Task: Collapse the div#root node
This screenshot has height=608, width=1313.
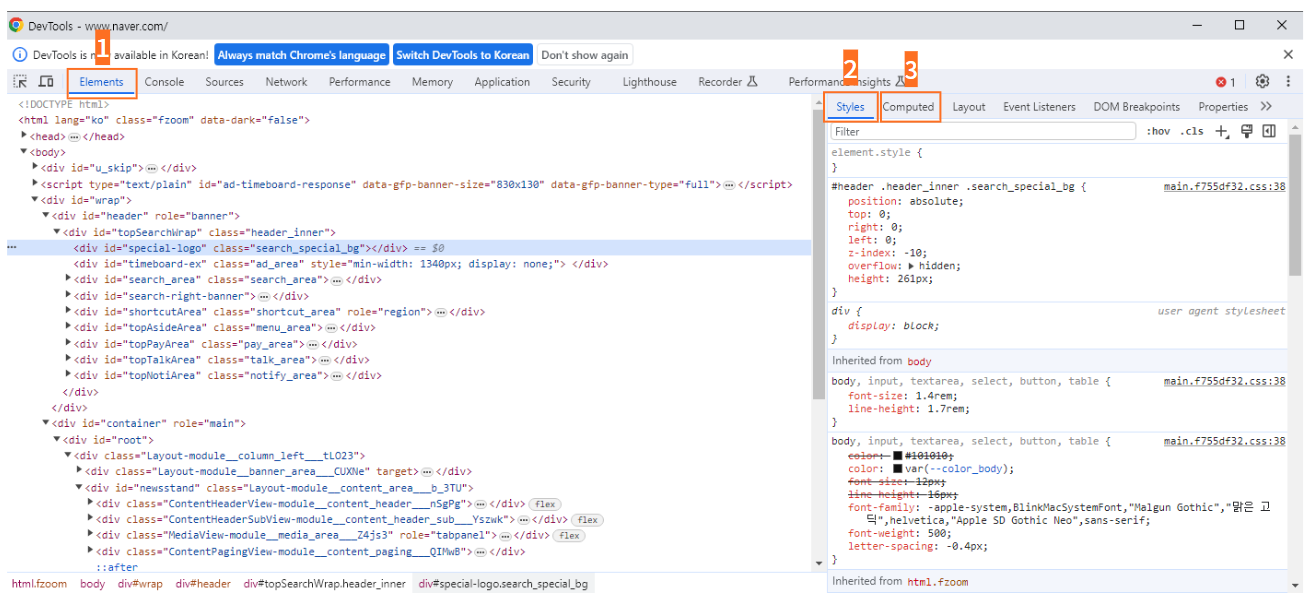Action: coord(57,440)
